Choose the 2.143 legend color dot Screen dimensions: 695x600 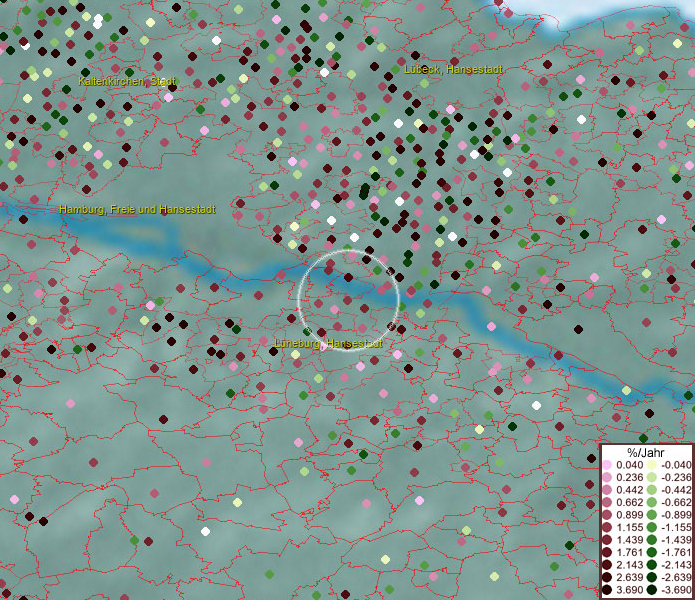pos(607,565)
